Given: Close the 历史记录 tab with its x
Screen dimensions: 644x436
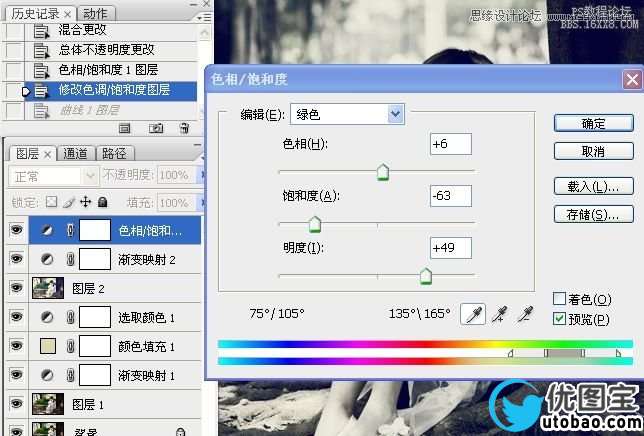Looking at the screenshot, I should pyautogui.click(x=68, y=14).
